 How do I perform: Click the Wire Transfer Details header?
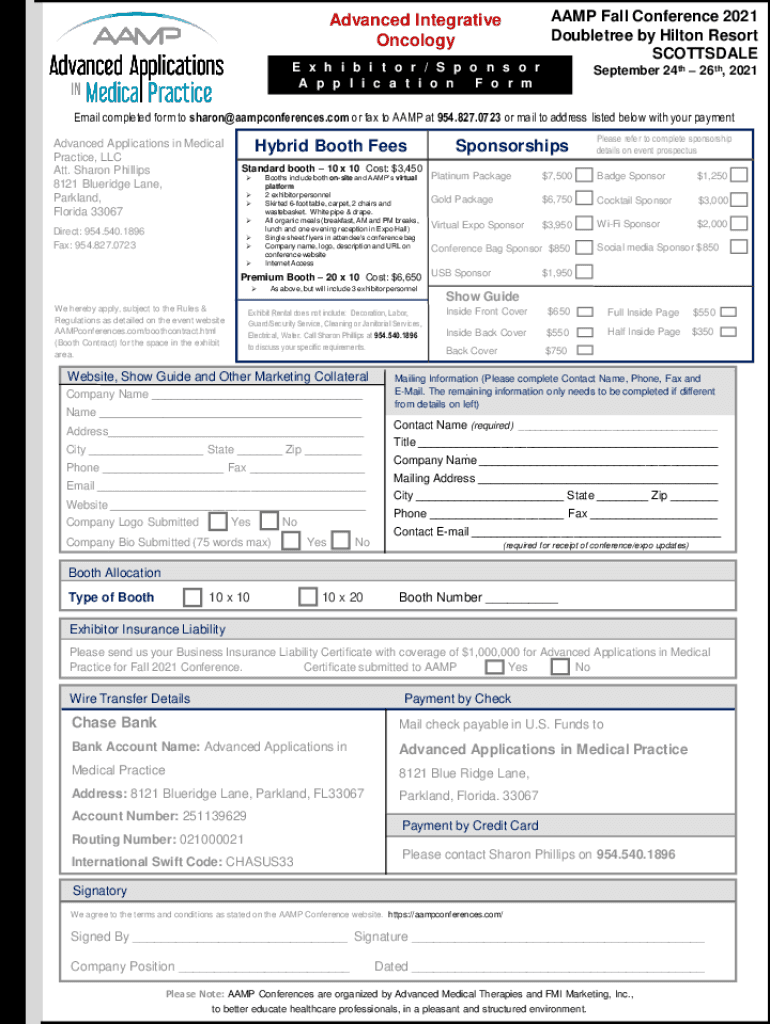click(130, 699)
